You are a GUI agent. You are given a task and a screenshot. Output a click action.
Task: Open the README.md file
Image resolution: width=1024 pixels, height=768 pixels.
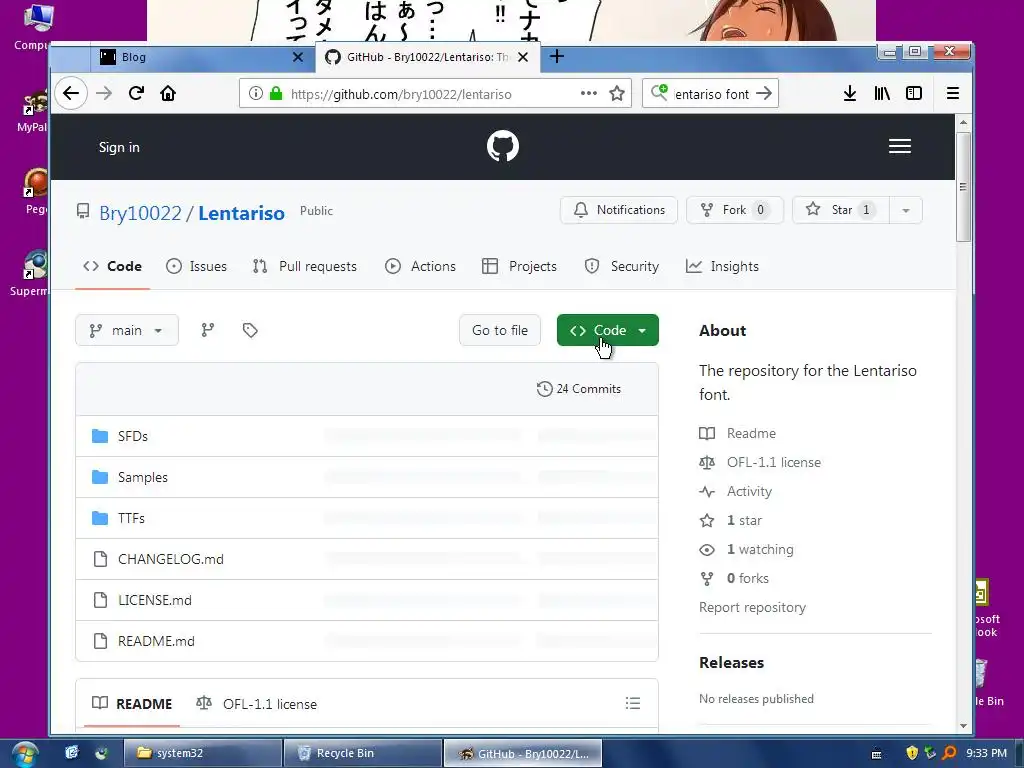tap(156, 642)
